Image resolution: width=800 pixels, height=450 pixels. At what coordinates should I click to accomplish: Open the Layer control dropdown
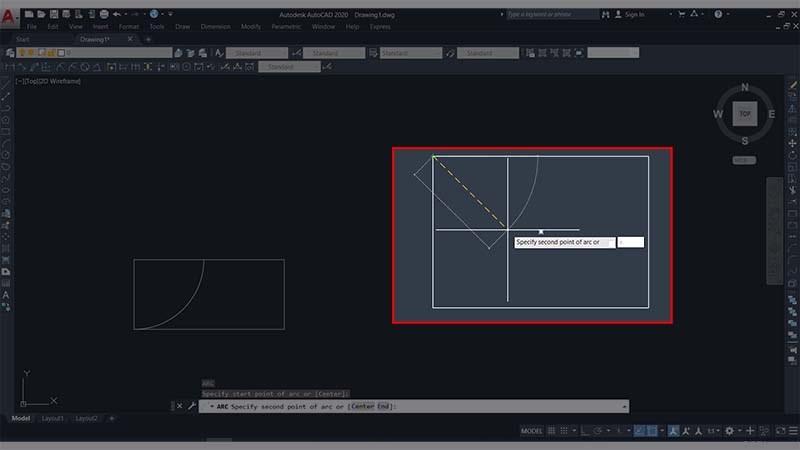click(x=94, y=53)
